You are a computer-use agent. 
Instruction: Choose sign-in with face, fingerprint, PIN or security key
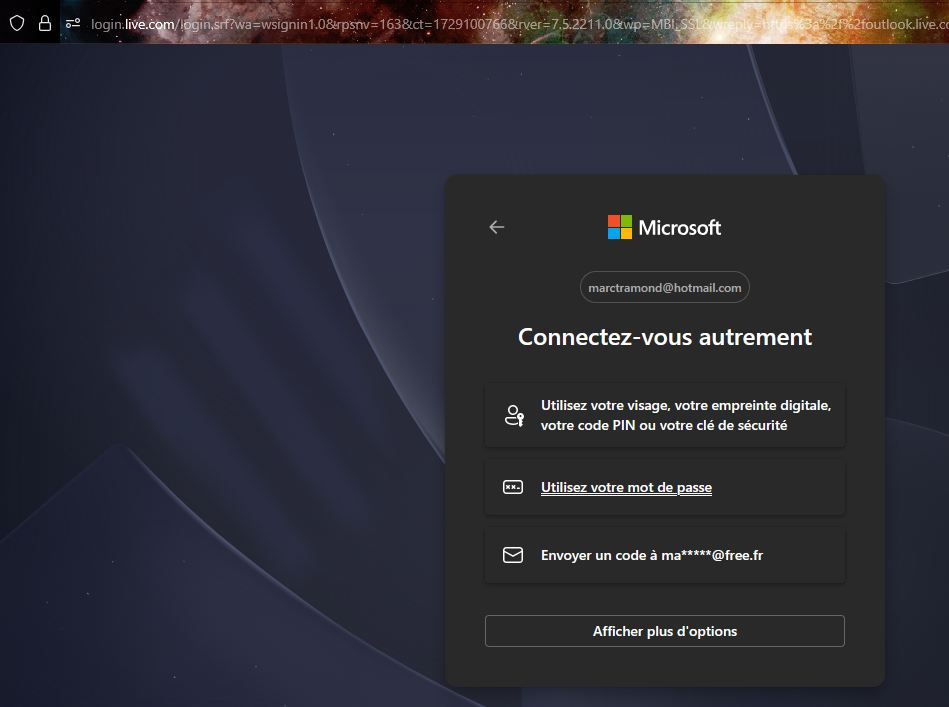665,415
